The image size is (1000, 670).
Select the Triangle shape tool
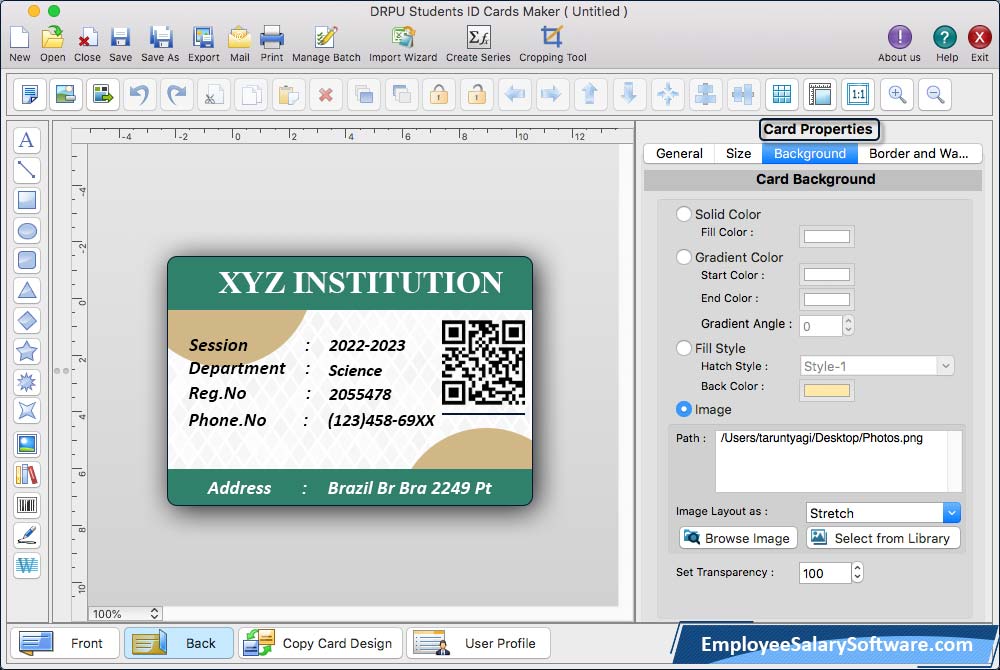tap(27, 291)
